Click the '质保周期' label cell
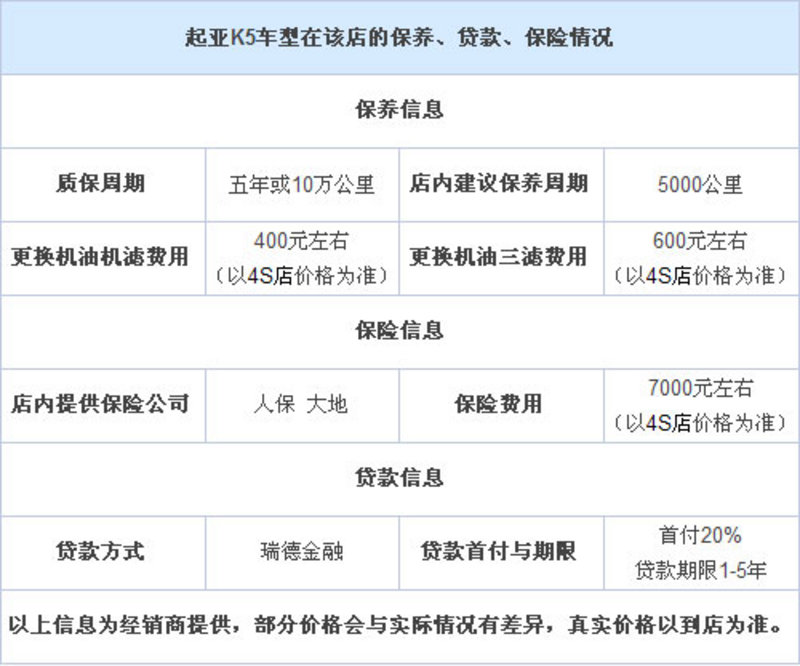 point(101,183)
